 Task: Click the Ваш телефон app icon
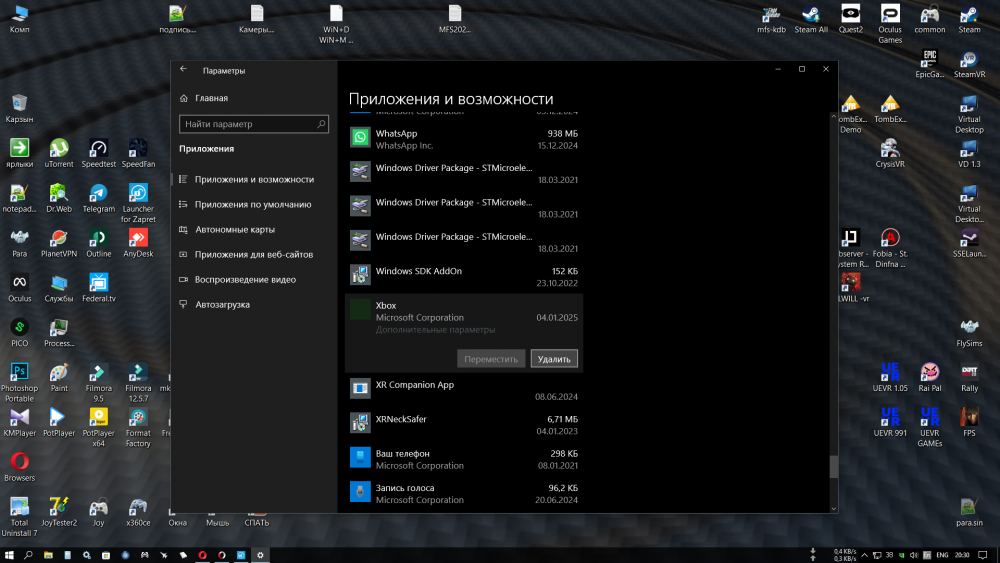(360, 458)
